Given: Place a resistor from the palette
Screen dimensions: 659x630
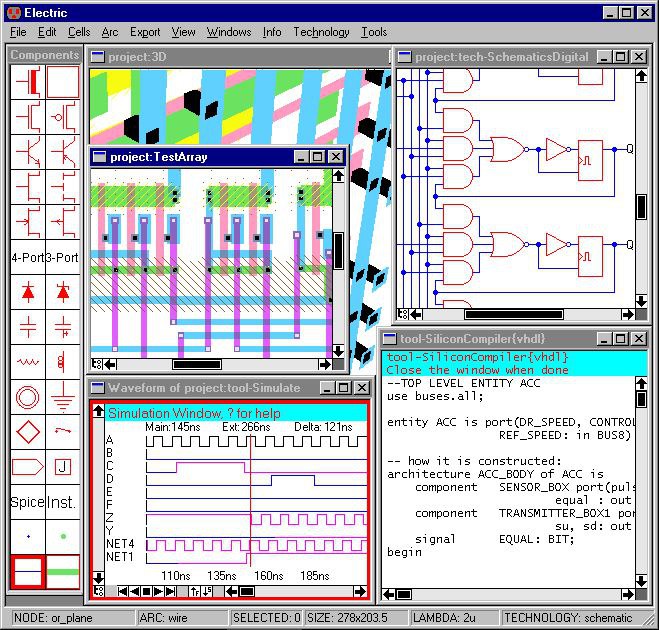Looking at the screenshot, I should point(28,362).
